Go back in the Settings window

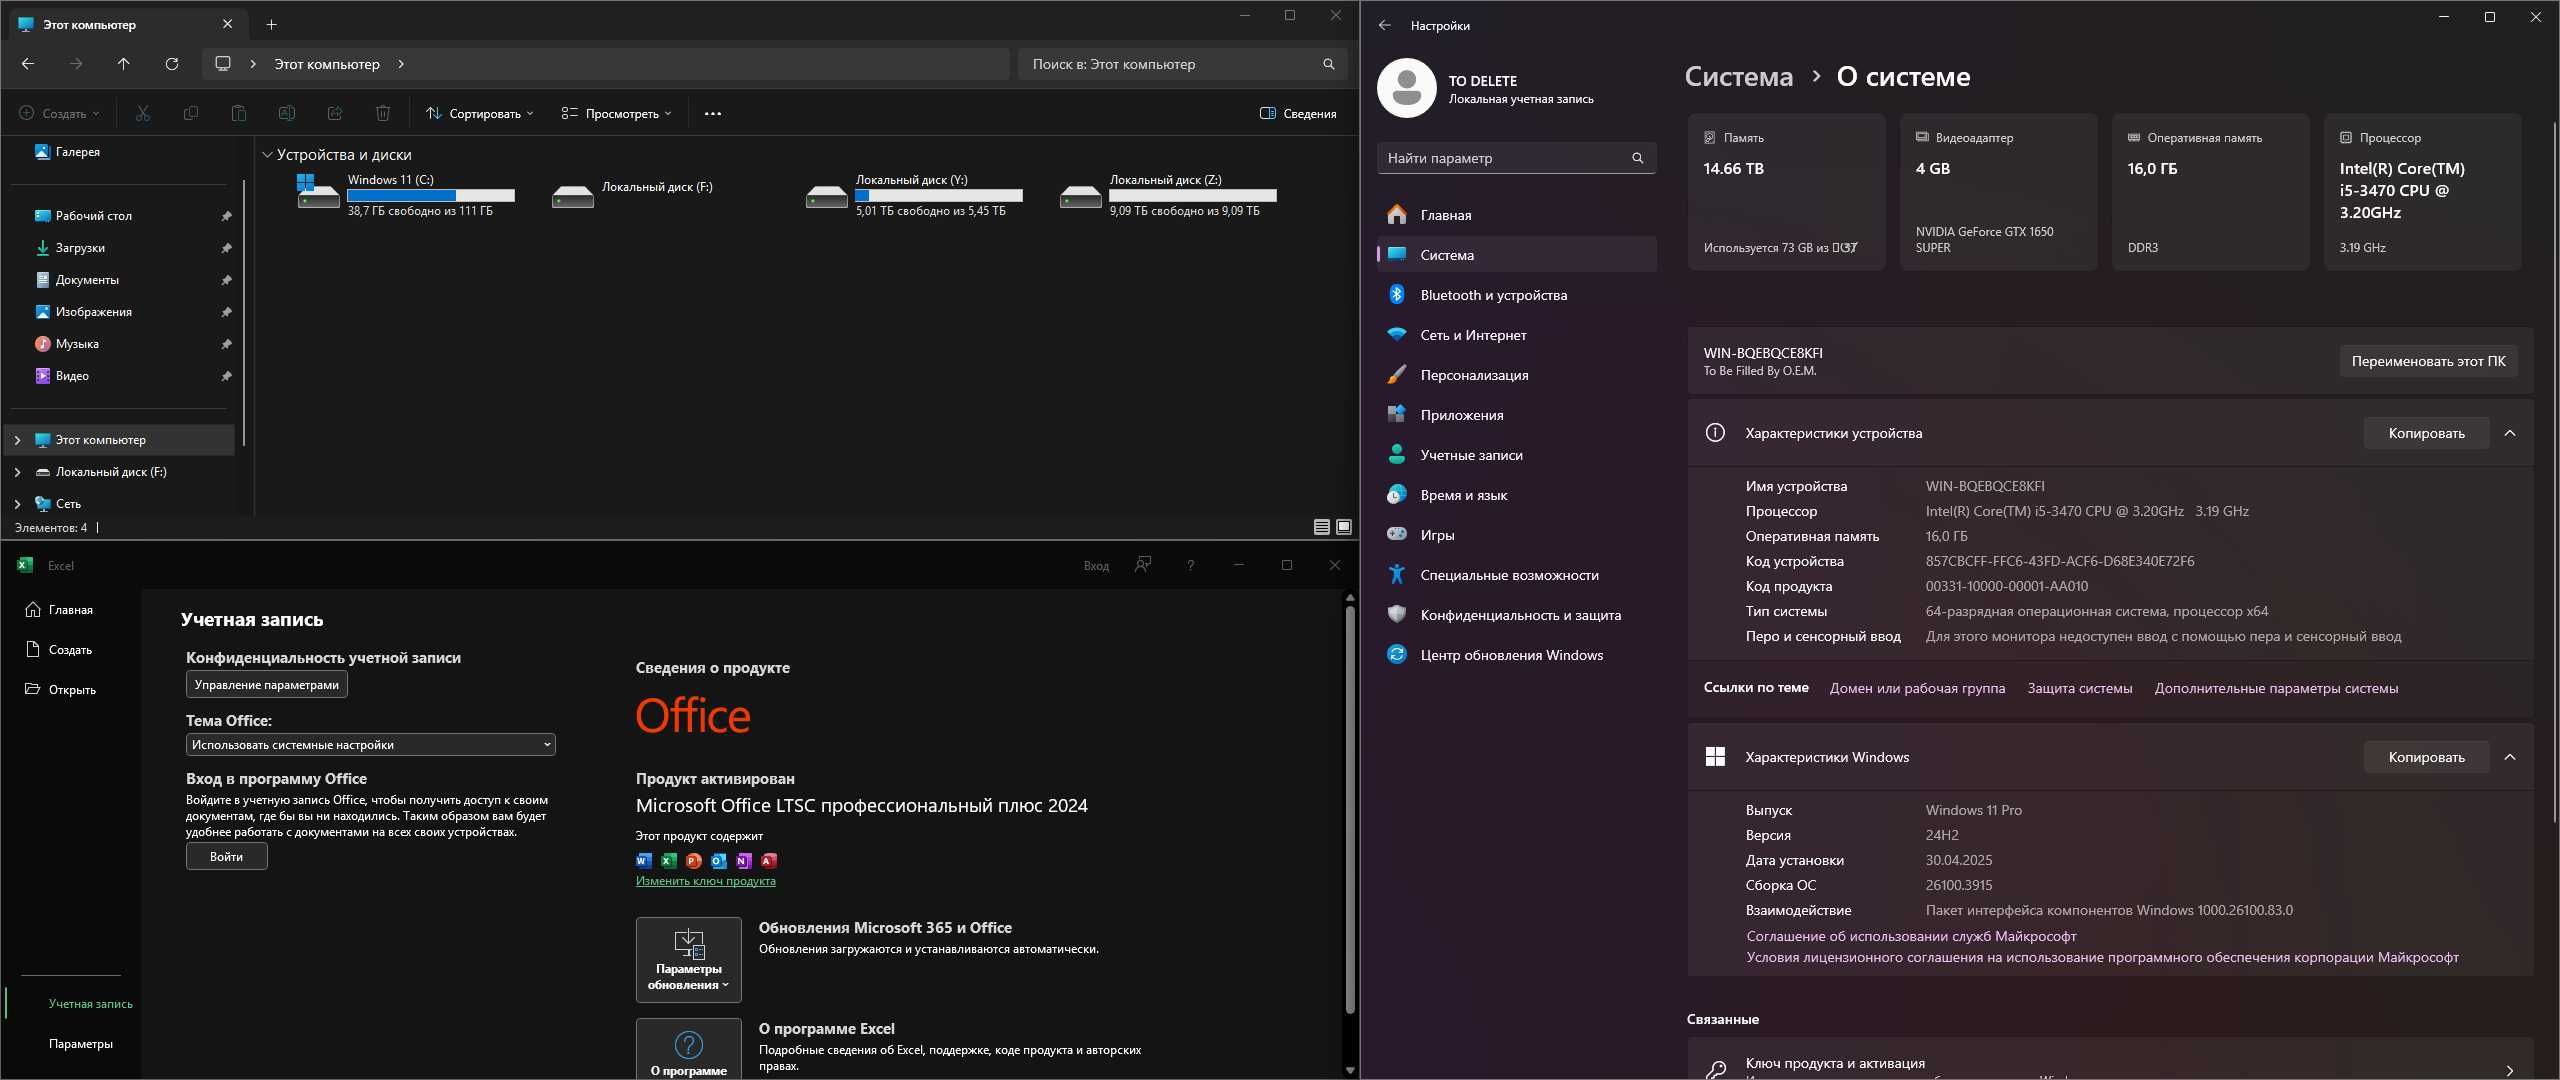1385,25
